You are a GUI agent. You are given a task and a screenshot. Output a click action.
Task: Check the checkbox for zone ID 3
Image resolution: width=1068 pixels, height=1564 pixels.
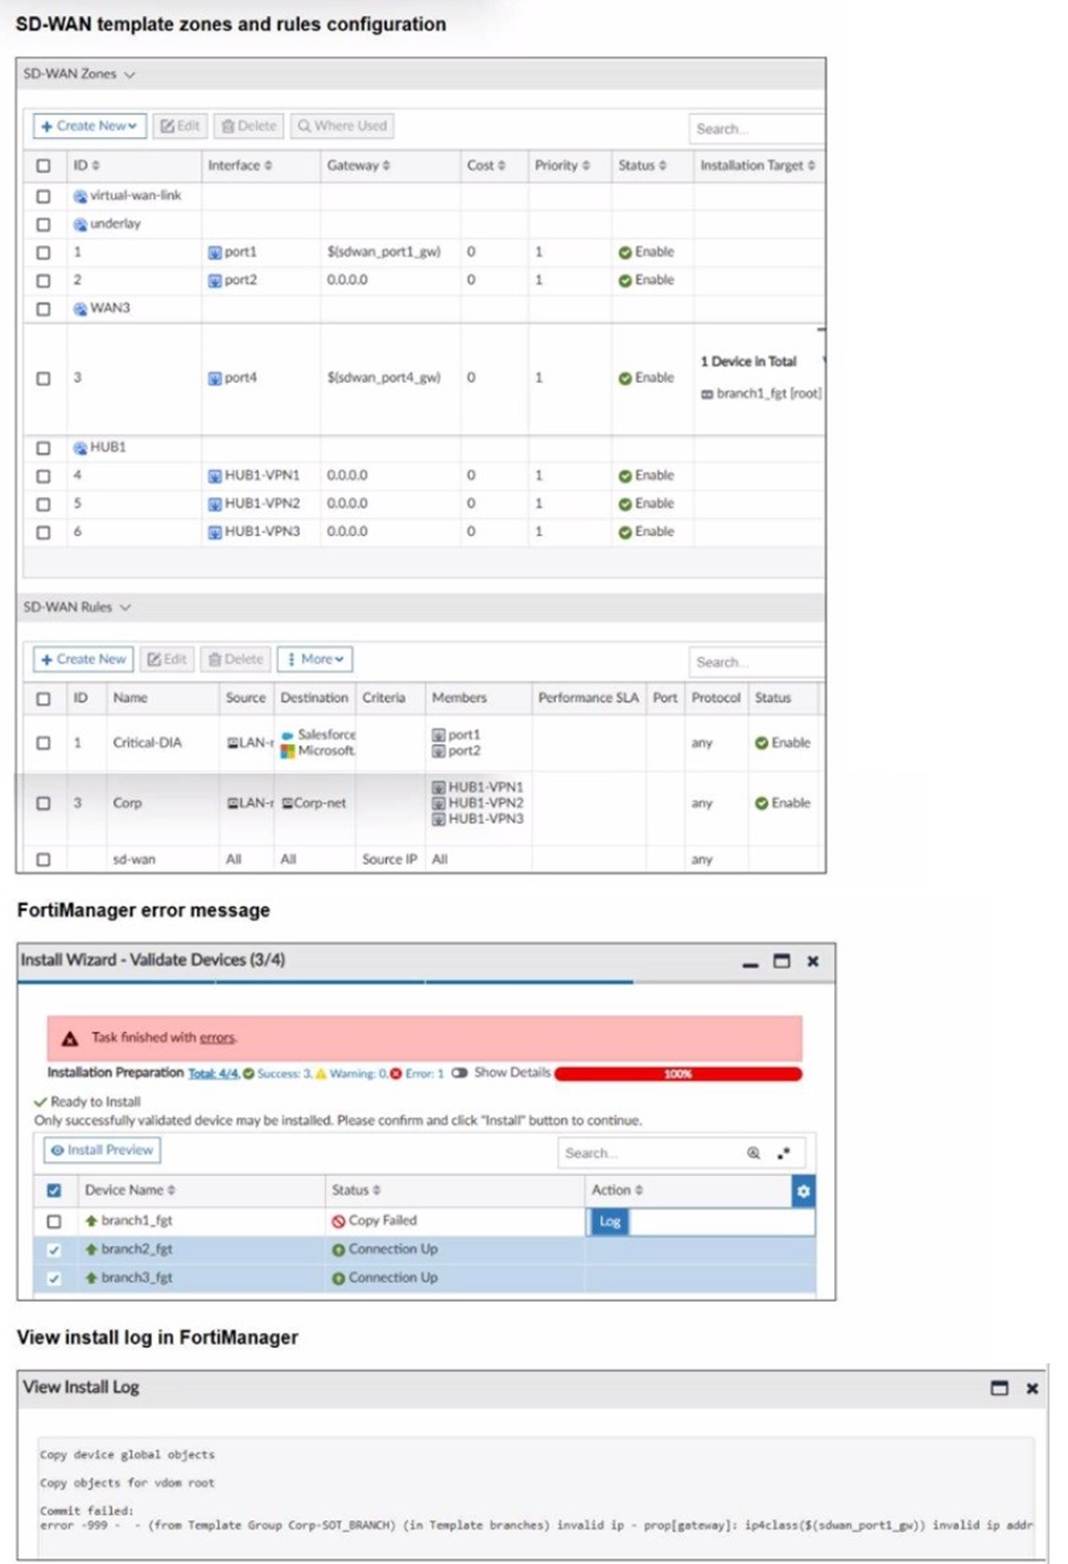(43, 378)
